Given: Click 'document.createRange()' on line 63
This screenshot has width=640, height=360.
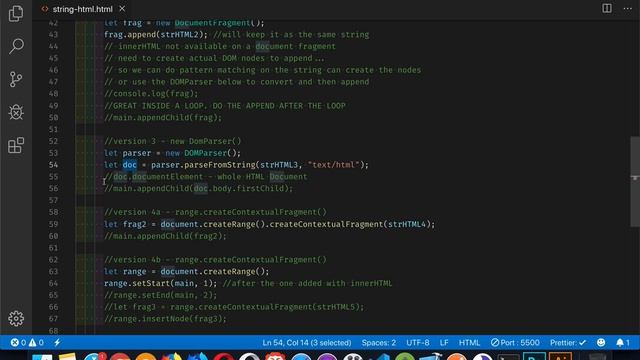Looking at the screenshot, I should tap(213, 271).
